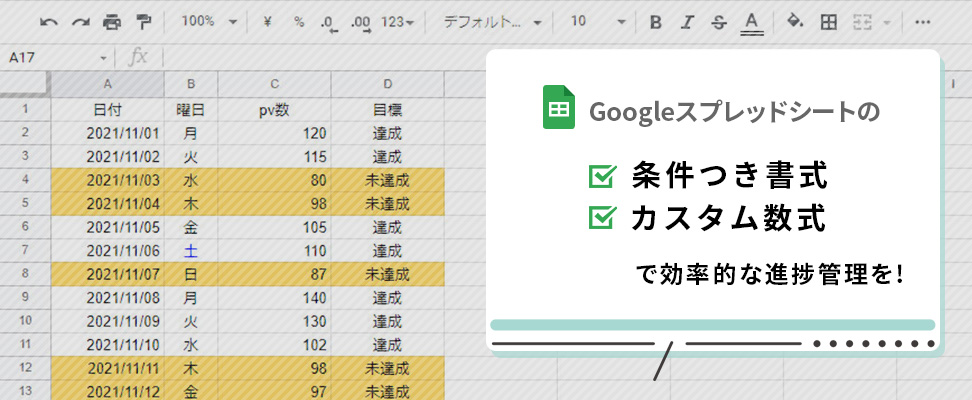Open the merge cells dropdown arrow
The height and width of the screenshot is (400, 972).
(887, 22)
